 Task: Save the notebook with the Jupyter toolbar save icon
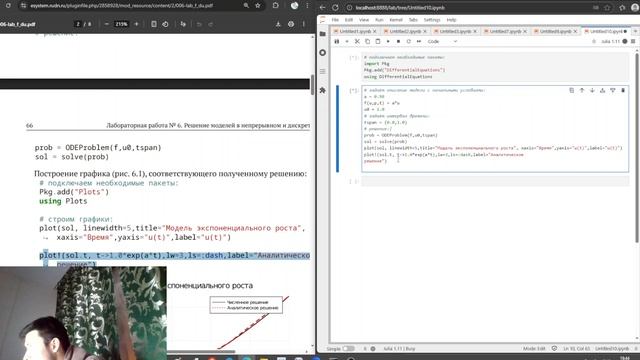click(x=337, y=42)
